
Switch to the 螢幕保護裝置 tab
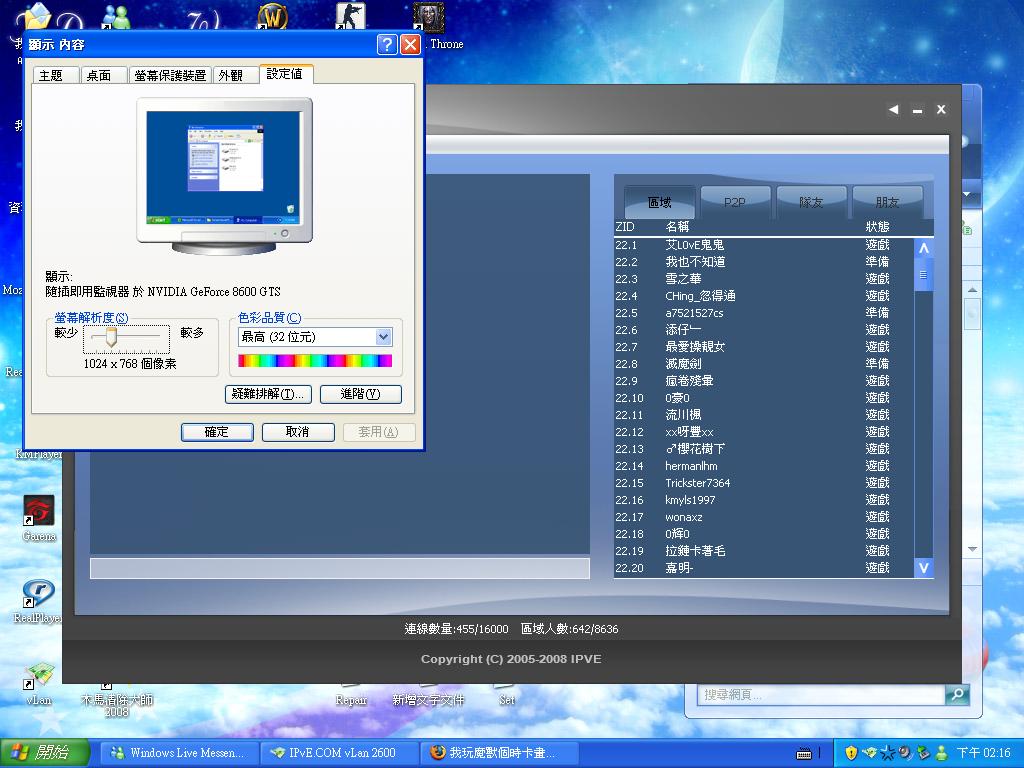click(170, 75)
